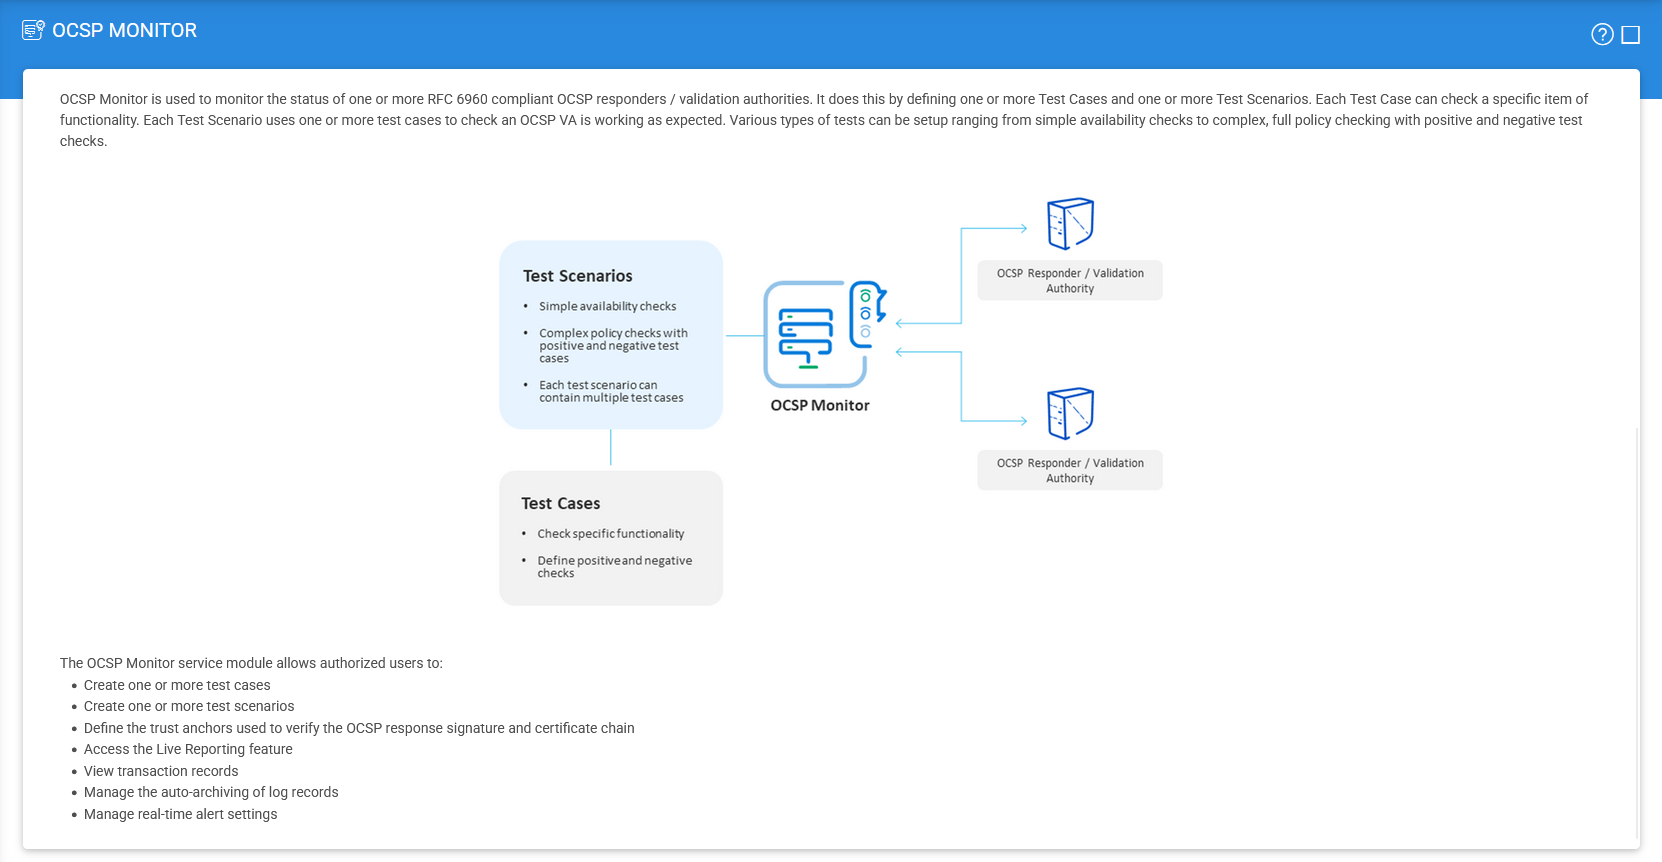Screen dimensions: 1662x862
Task: Click 'Access the Live Reporting feature' list item
Action: (x=188, y=750)
